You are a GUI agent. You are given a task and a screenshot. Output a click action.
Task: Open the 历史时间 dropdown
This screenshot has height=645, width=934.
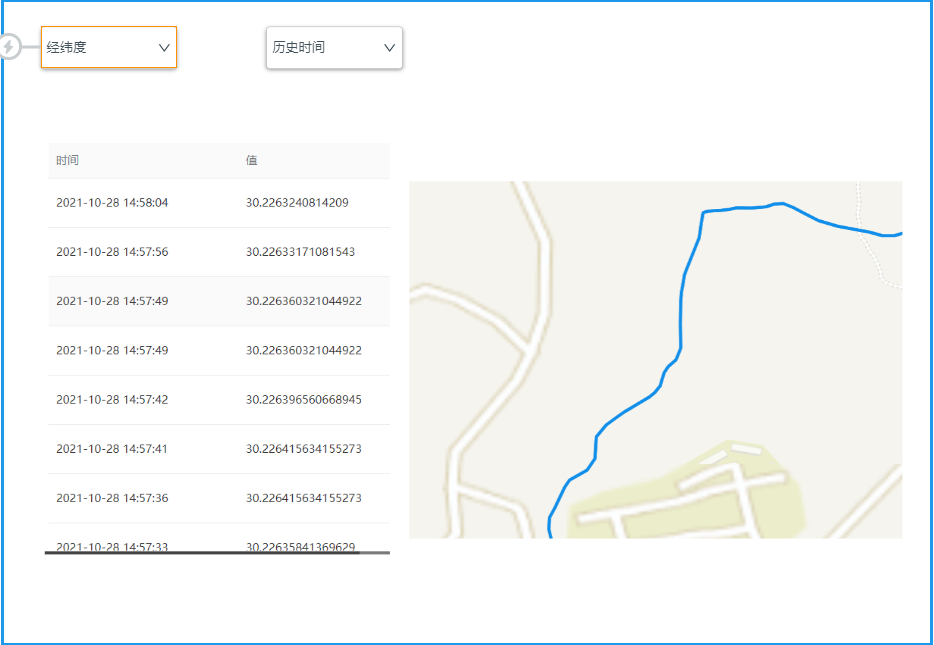[334, 48]
